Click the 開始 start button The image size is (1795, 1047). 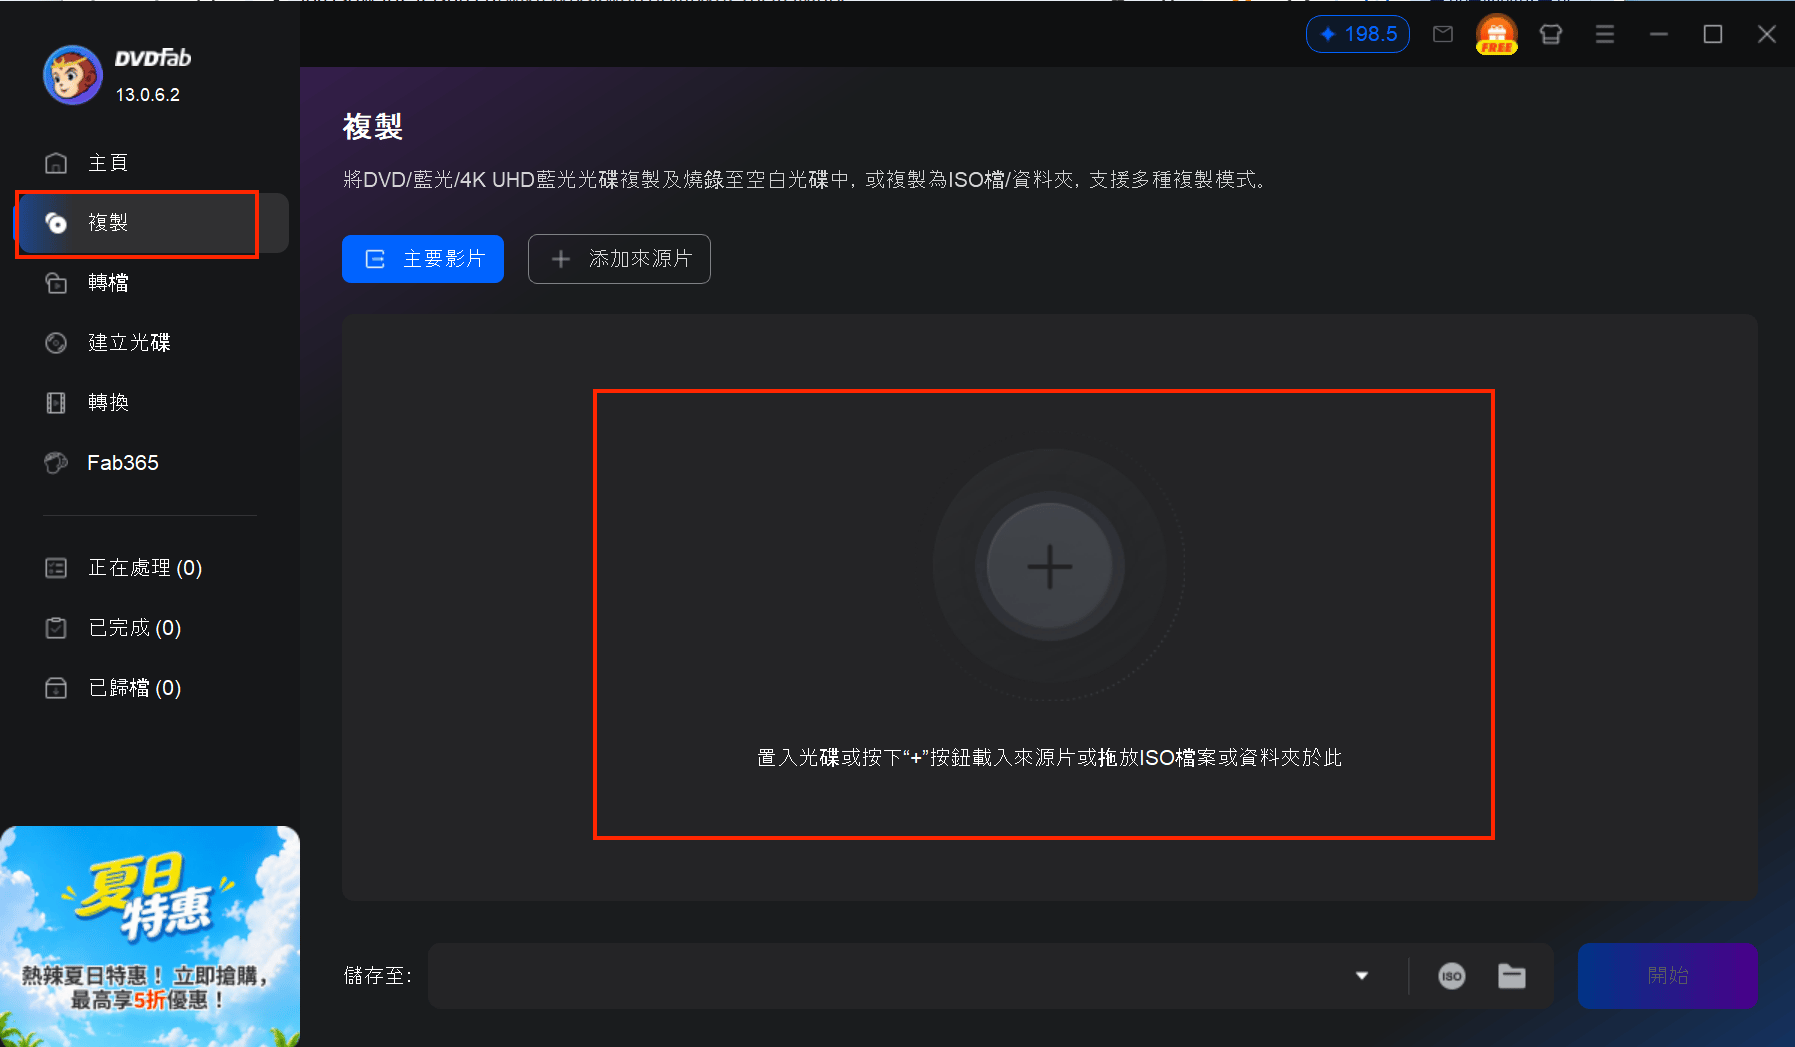coord(1667,976)
